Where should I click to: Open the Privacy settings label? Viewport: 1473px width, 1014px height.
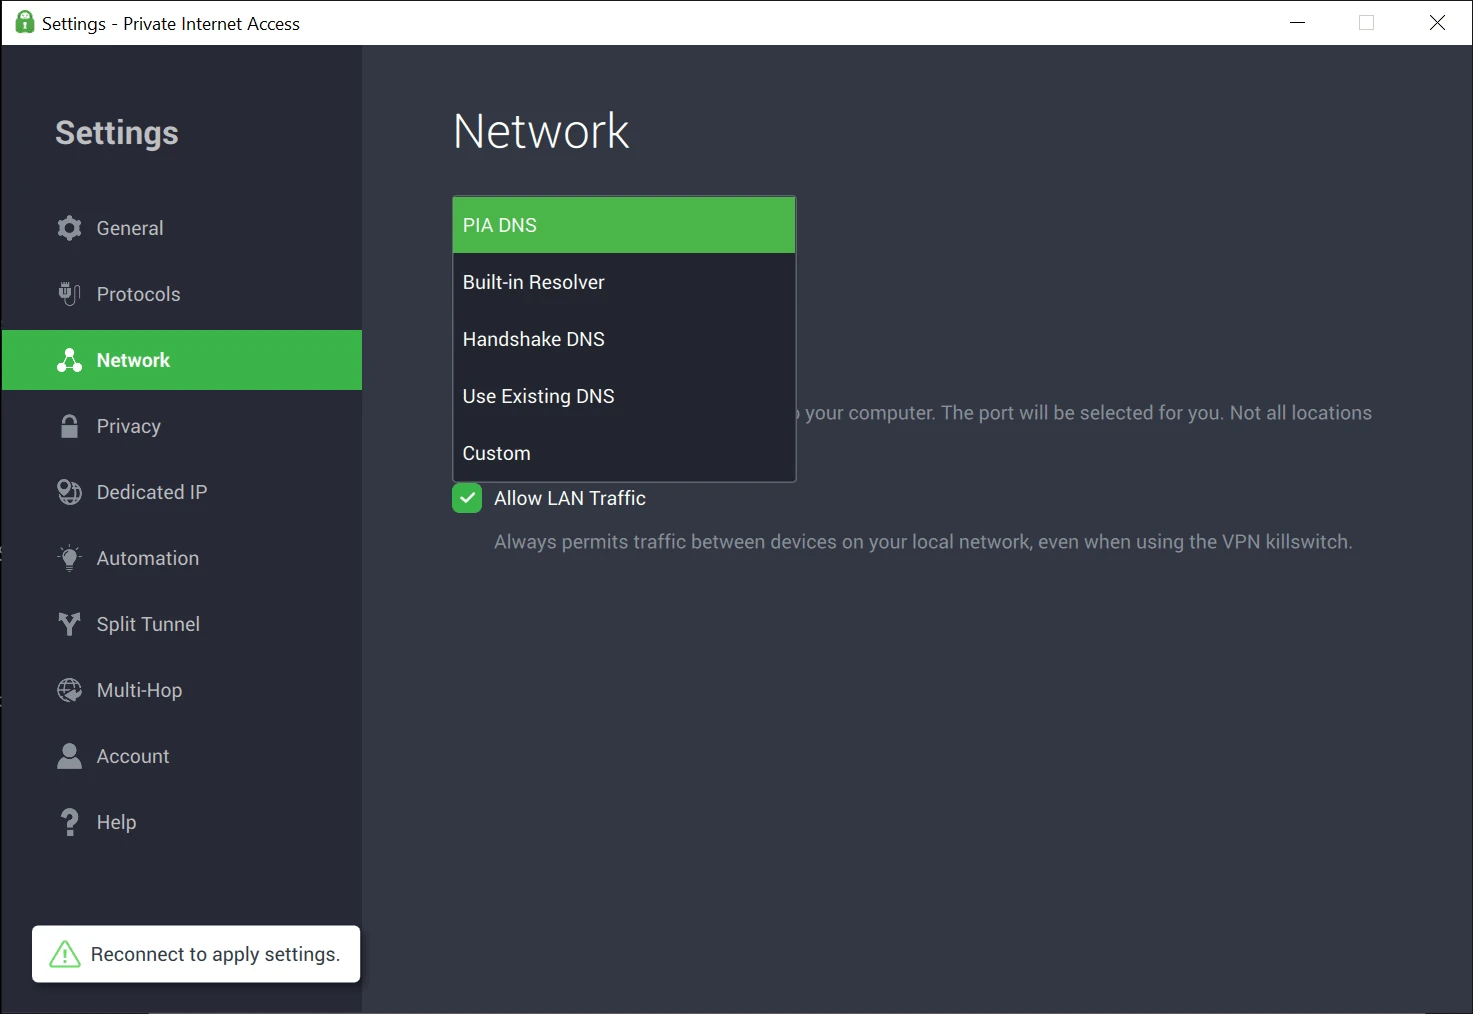pyautogui.click(x=128, y=426)
